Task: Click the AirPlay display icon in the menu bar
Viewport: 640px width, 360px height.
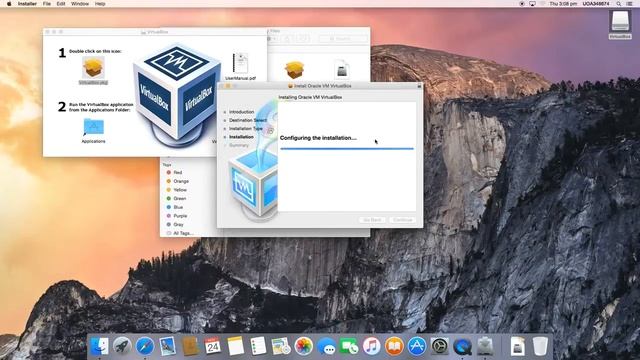Action: 532,4
